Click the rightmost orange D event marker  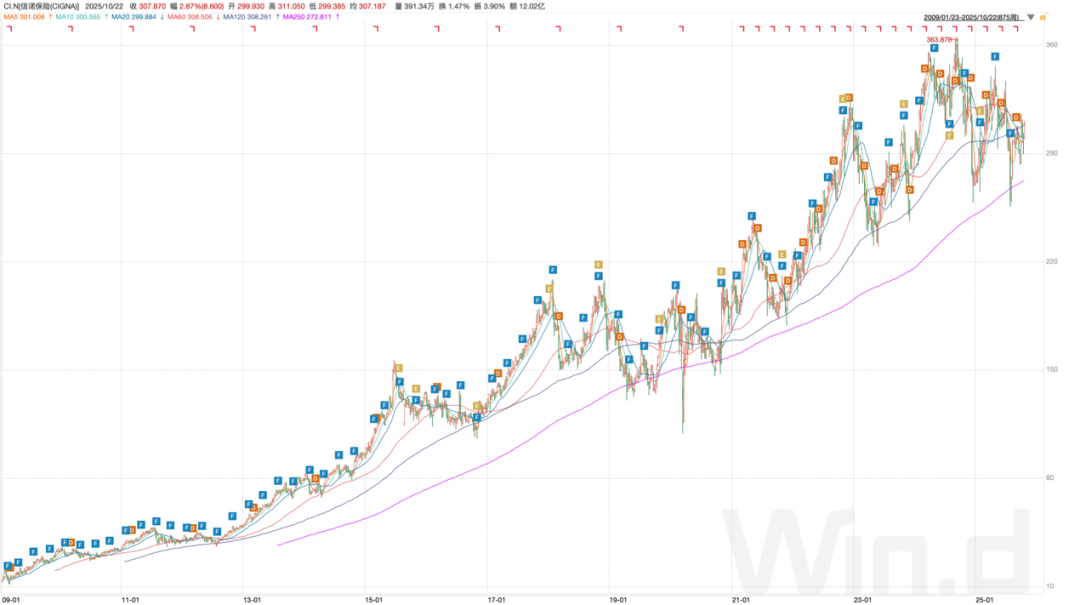(1016, 118)
